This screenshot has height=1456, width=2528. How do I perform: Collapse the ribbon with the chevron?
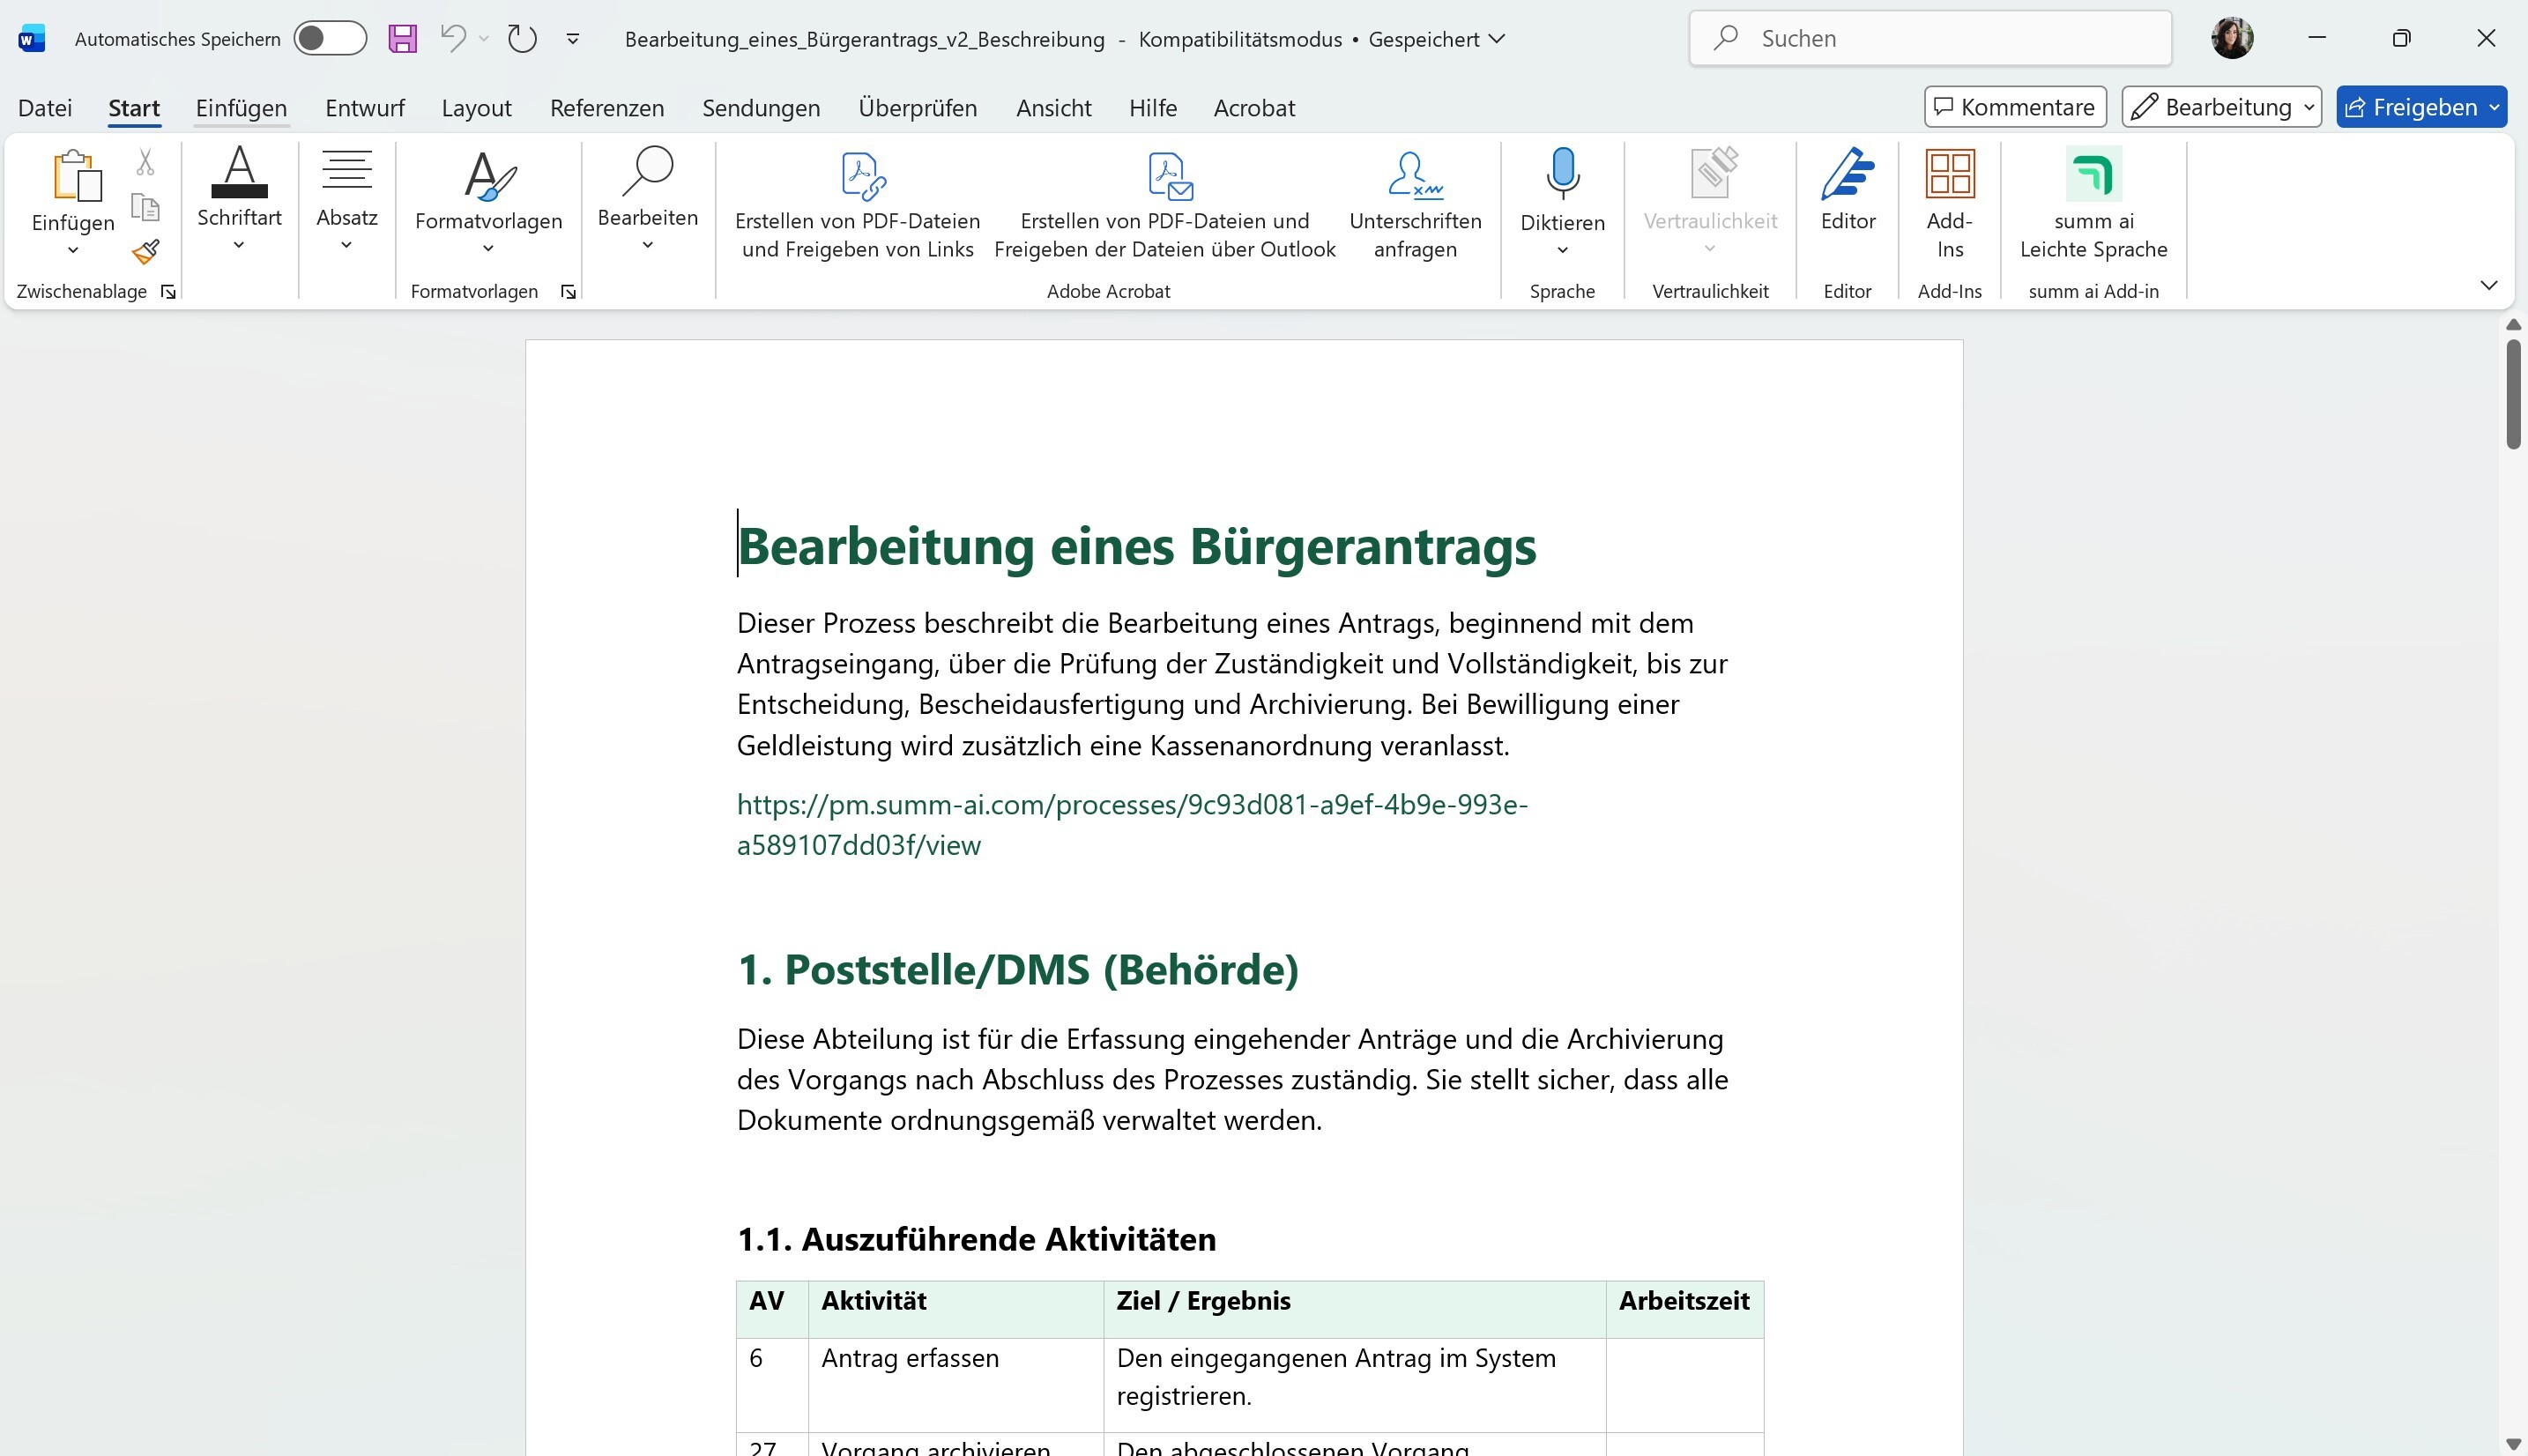coord(2489,285)
